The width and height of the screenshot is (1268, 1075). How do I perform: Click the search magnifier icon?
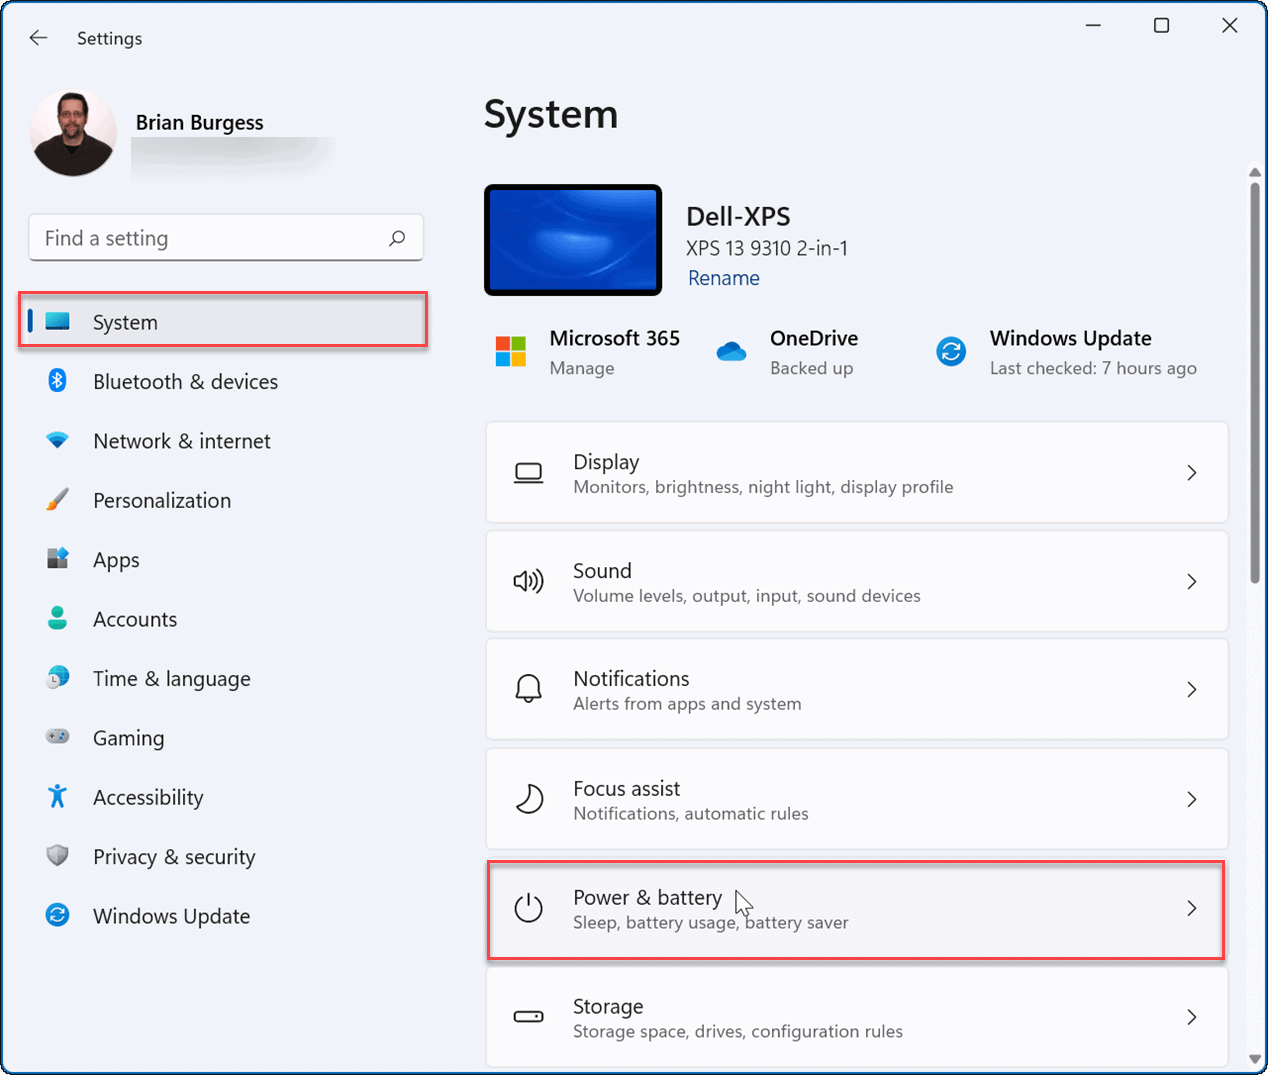point(397,238)
